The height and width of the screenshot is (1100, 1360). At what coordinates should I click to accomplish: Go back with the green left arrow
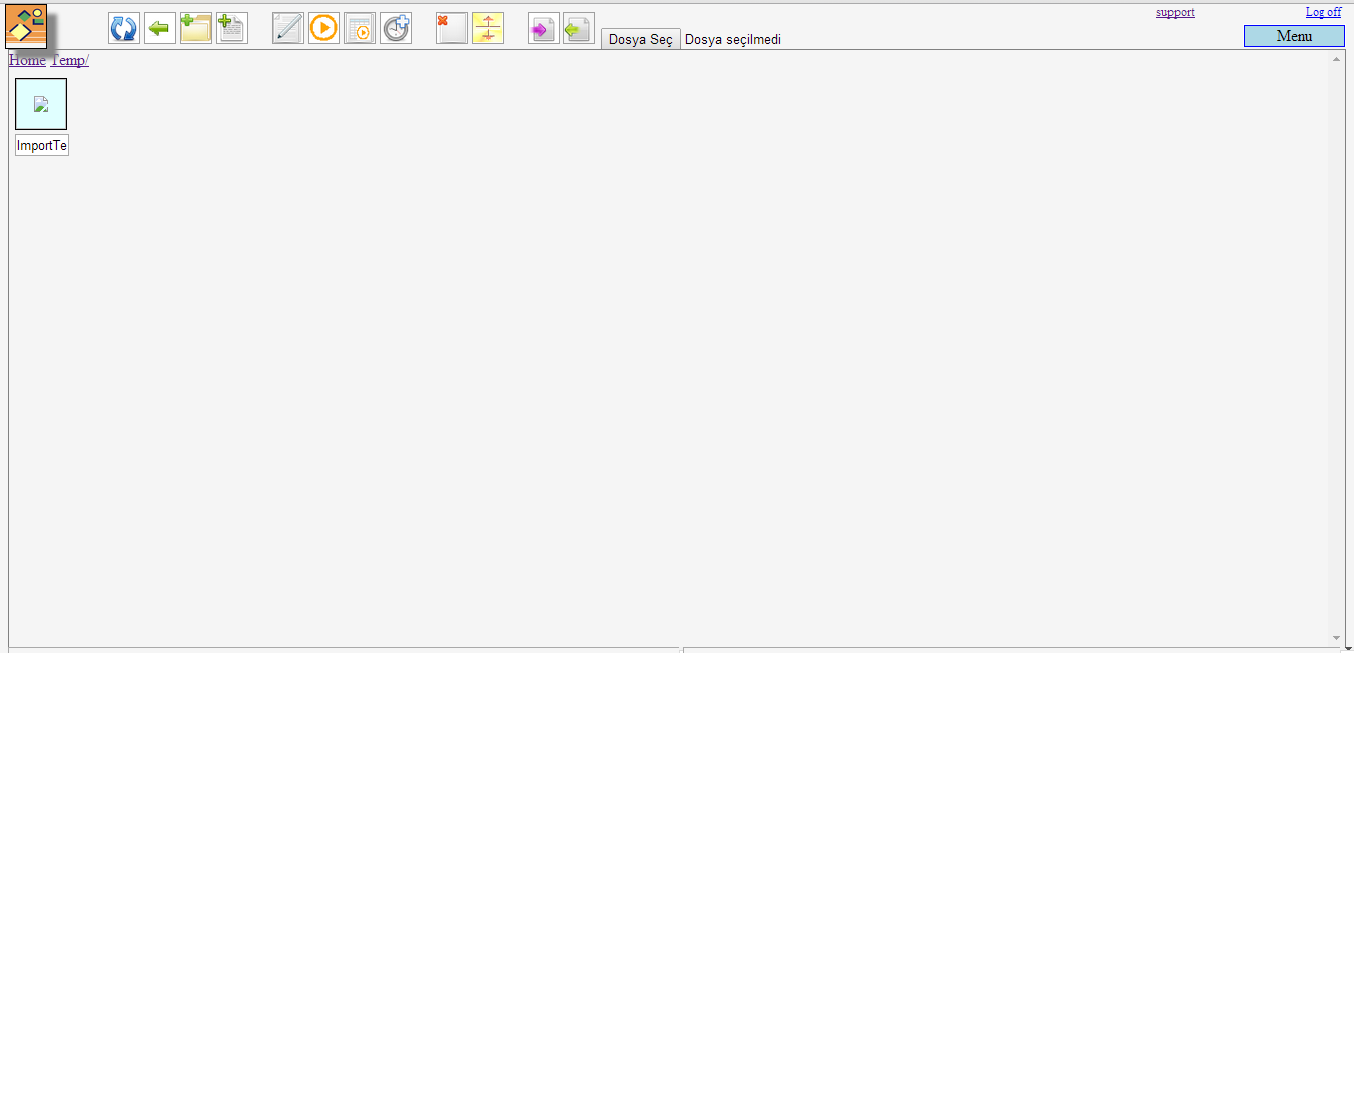(x=160, y=28)
